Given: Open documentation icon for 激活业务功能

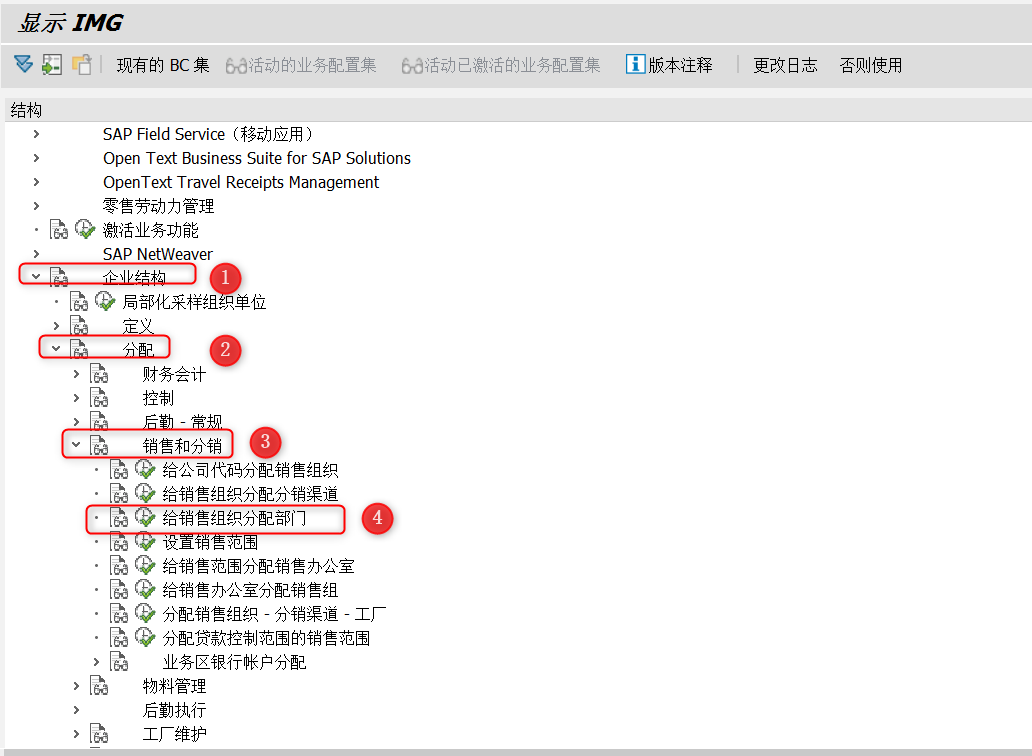Looking at the screenshot, I should tap(59, 230).
